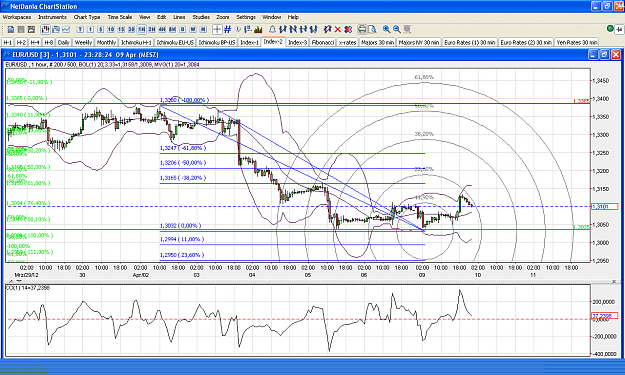Click the print preview icon
Screen dimensions: 625x375
pos(372,29)
